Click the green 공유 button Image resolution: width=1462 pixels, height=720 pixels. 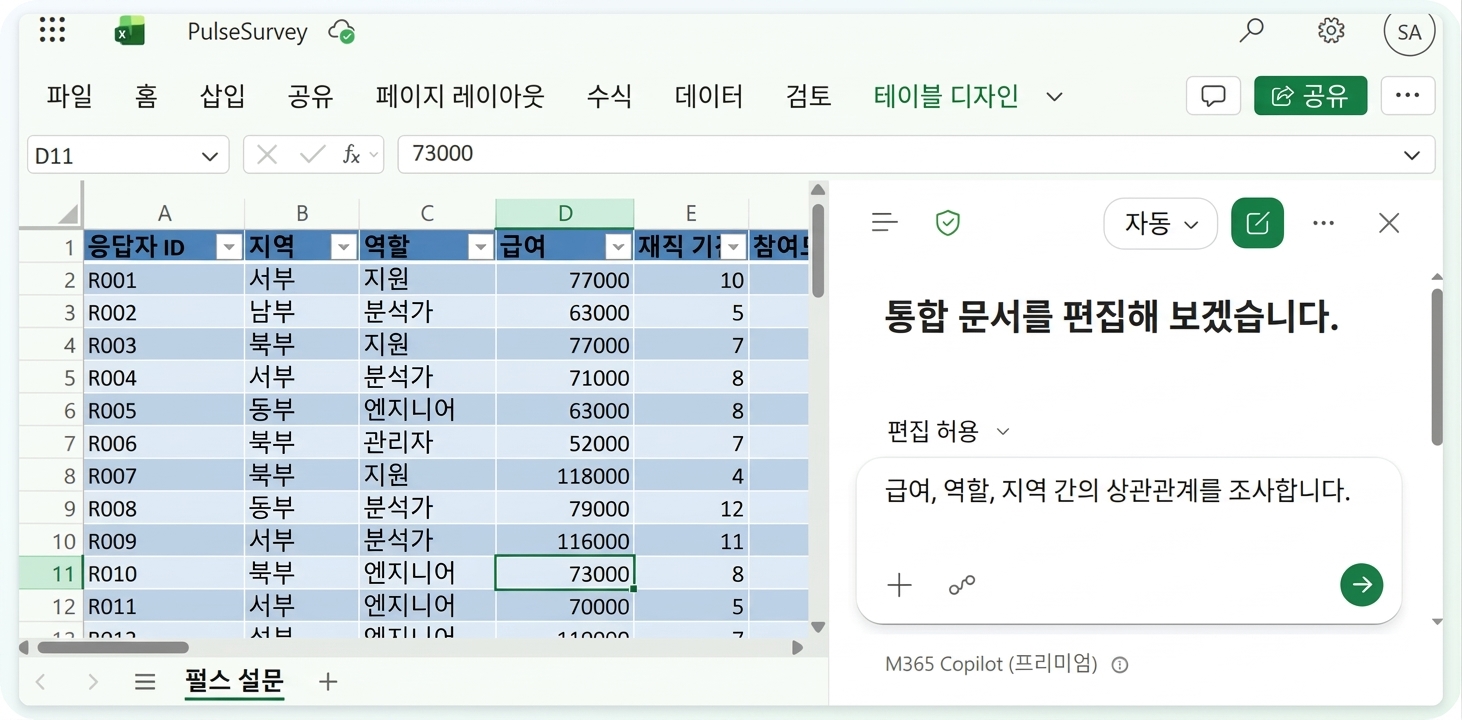click(1310, 96)
